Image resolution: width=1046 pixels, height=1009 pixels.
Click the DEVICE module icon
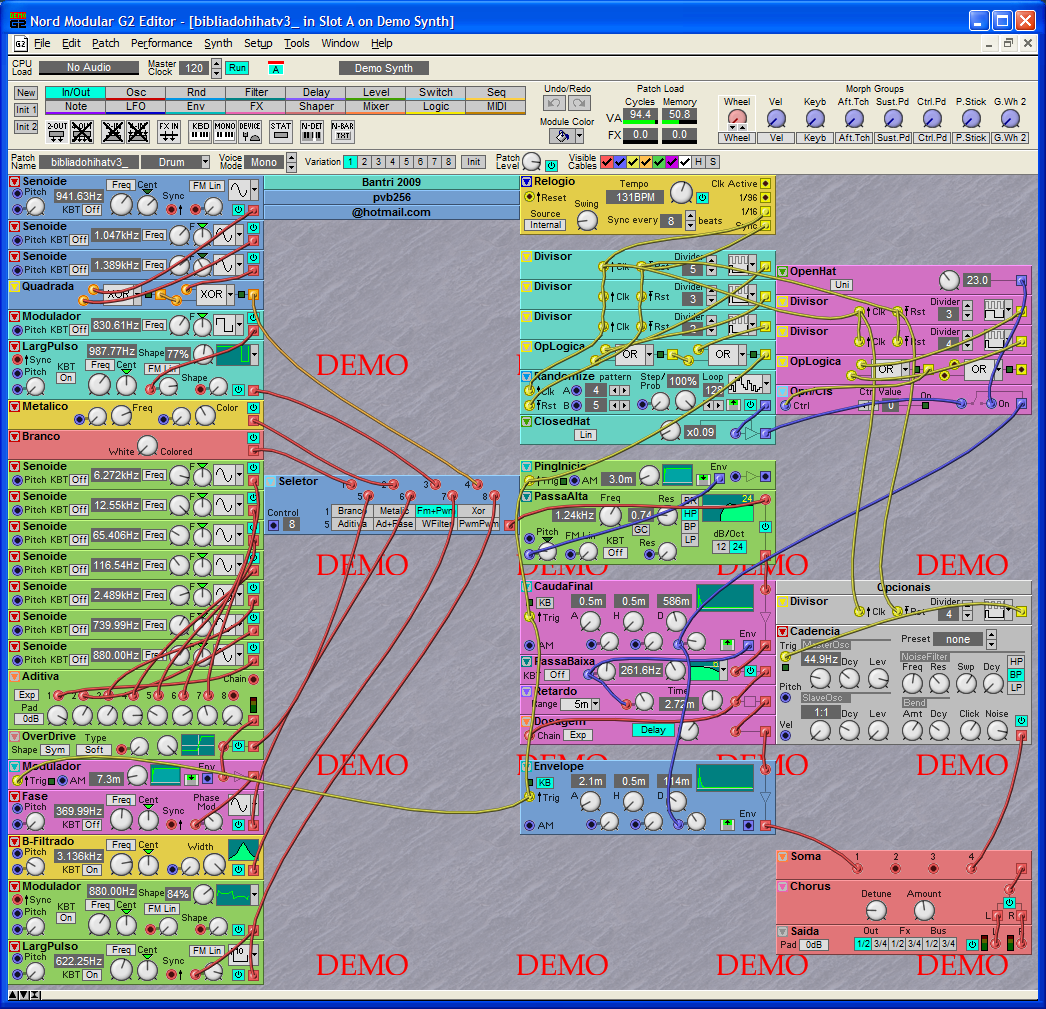click(250, 131)
